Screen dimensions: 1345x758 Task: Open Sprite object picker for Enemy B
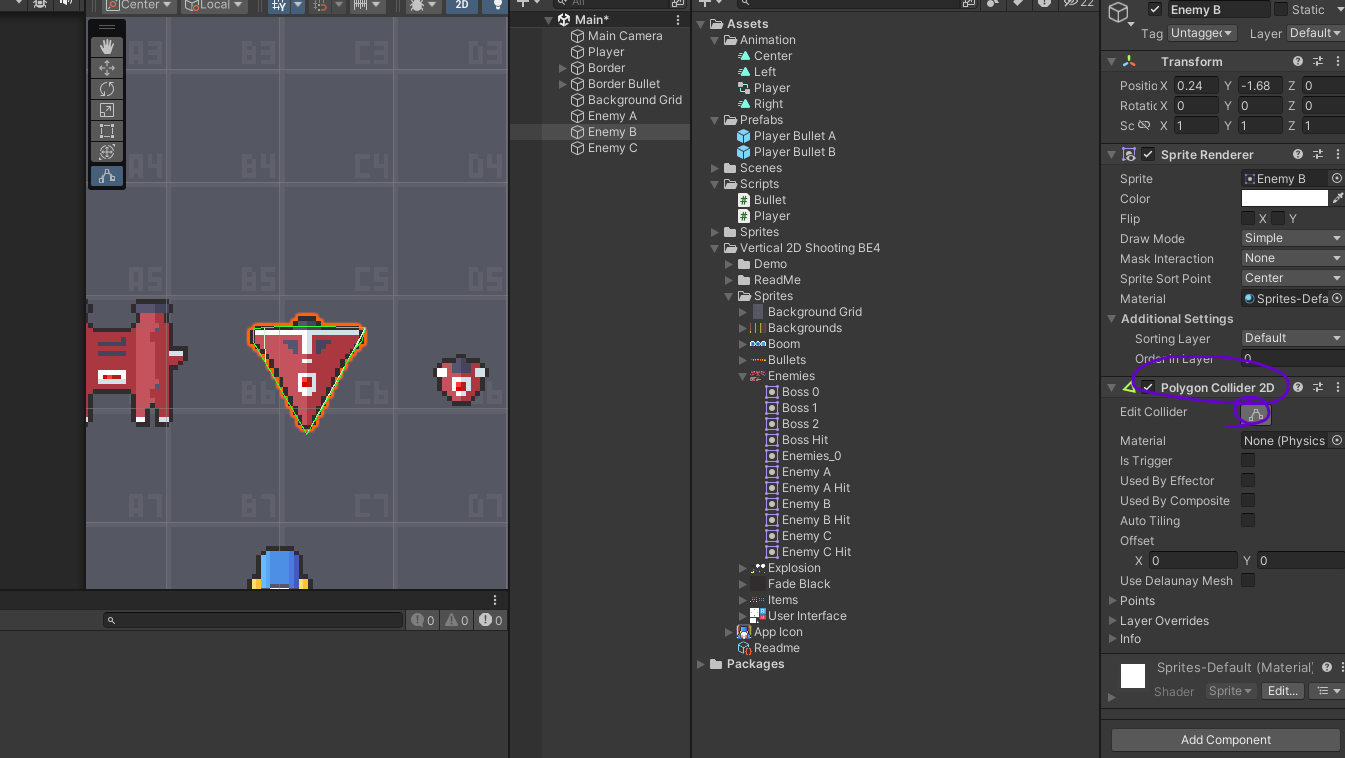point(1337,179)
